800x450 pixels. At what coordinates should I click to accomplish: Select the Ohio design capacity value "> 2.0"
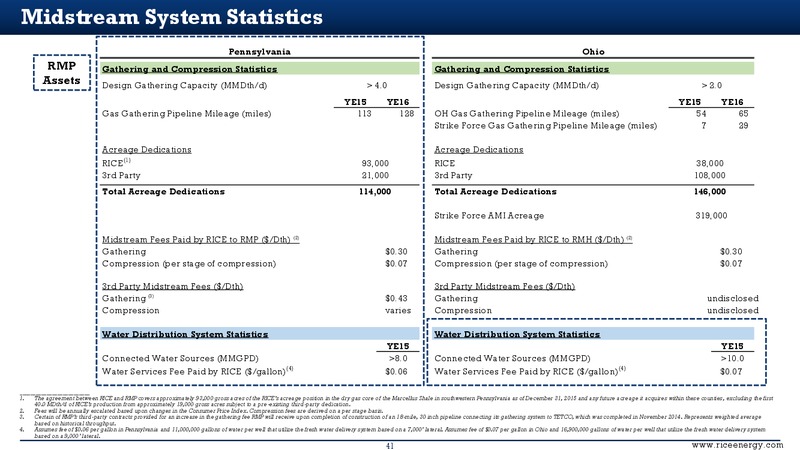pos(711,85)
